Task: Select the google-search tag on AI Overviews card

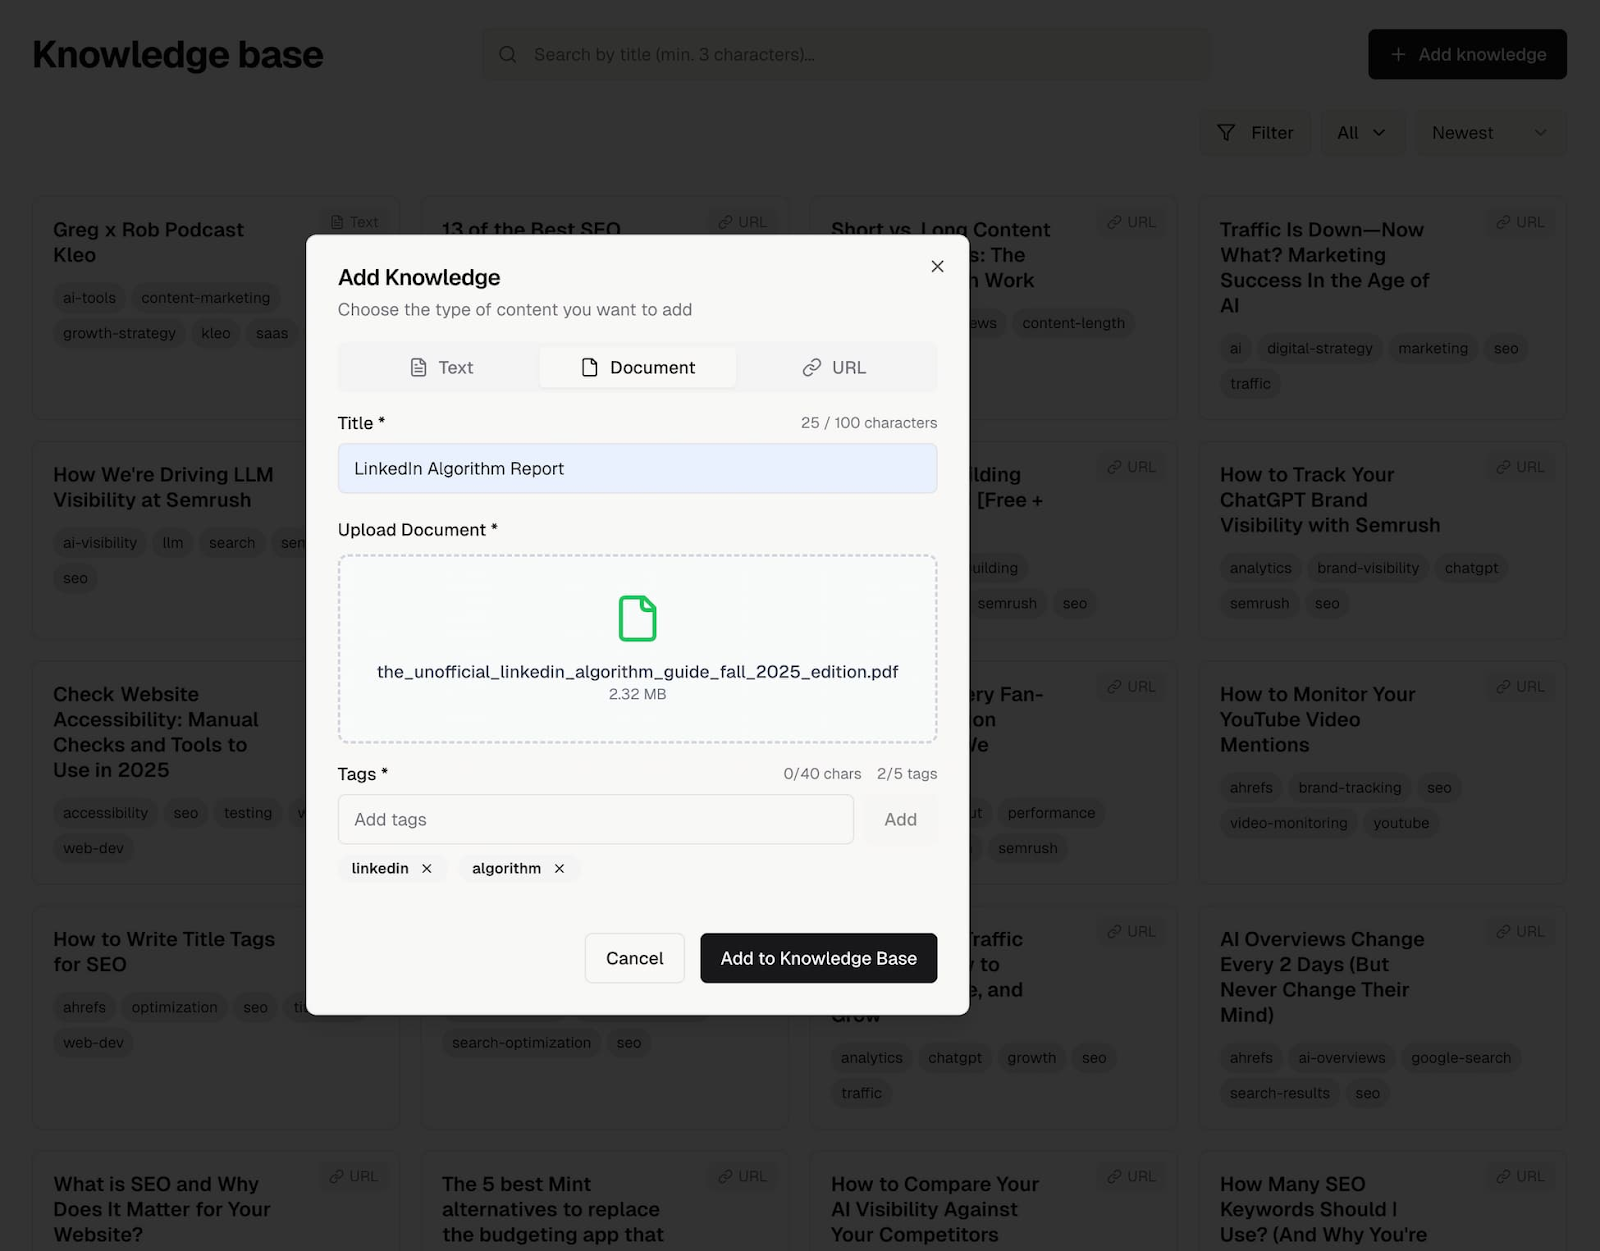Action: (1461, 1058)
